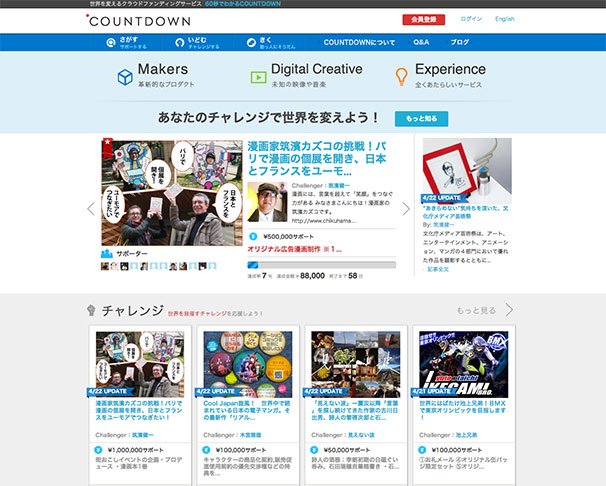
Task: Open the manga project card thumbnail
Action: coord(140,364)
